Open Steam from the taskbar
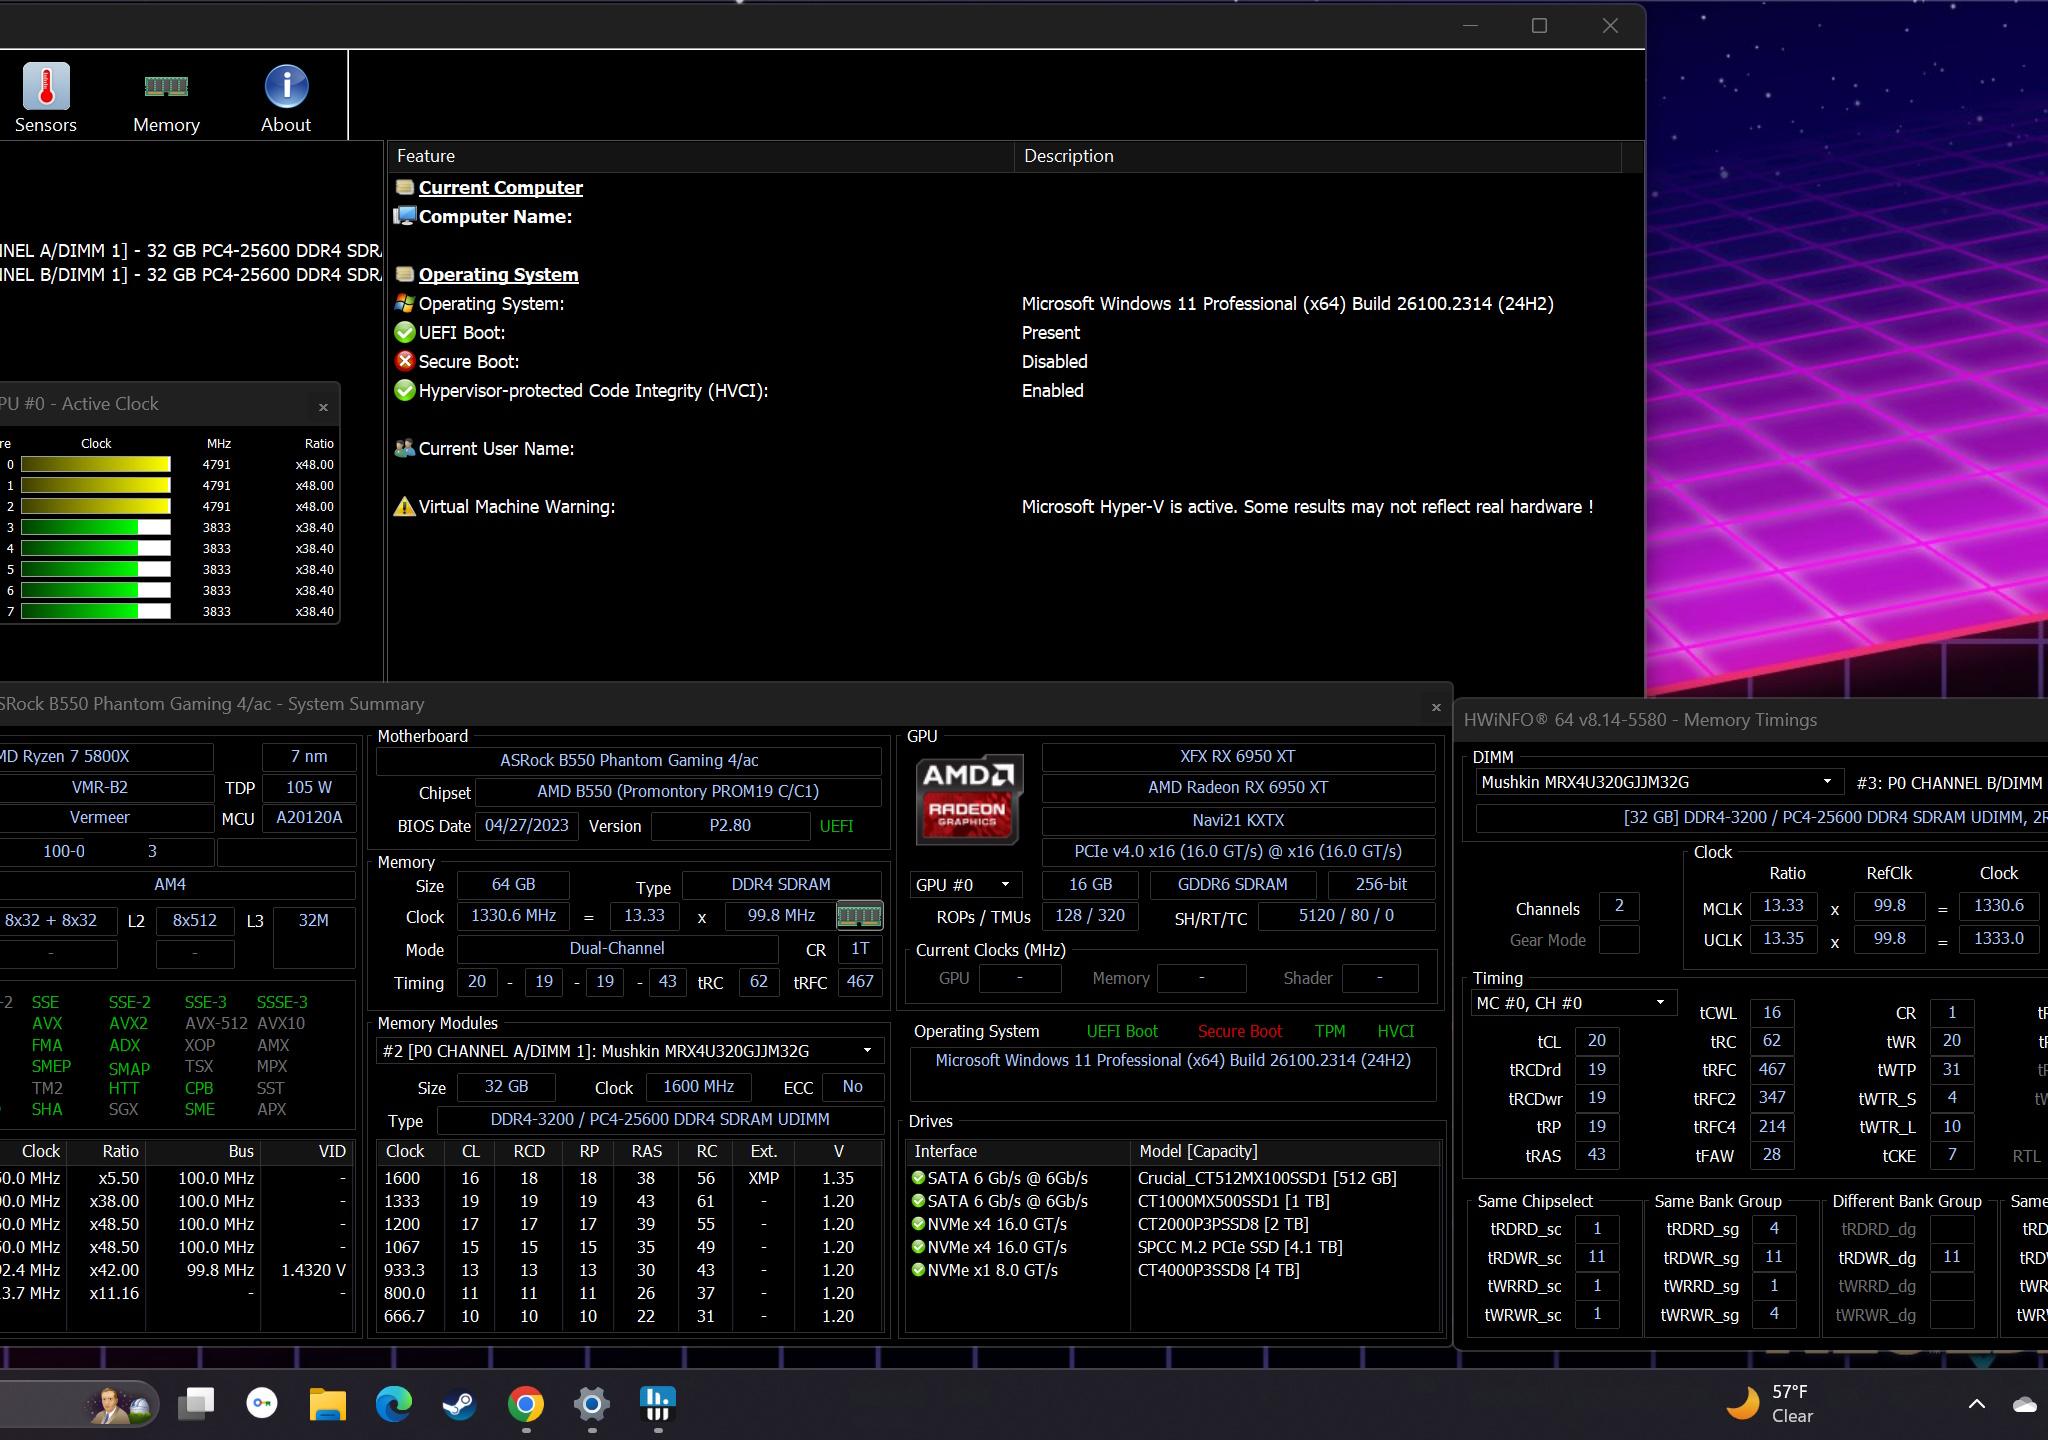 pyautogui.click(x=460, y=1404)
